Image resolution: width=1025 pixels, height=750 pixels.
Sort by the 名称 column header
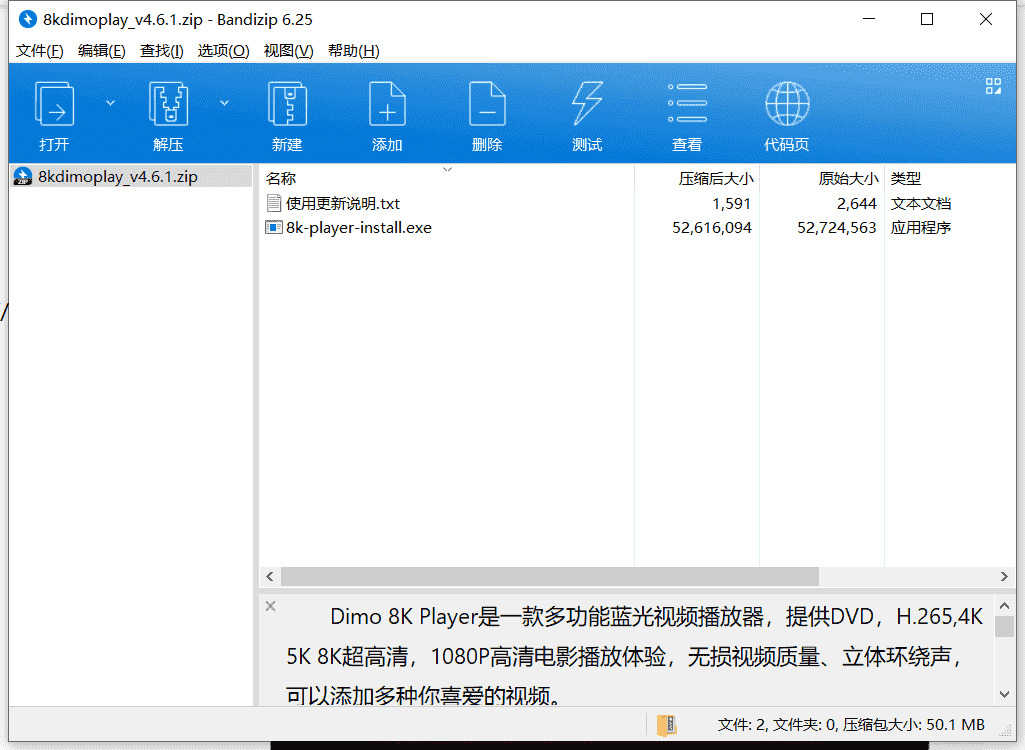pyautogui.click(x=281, y=179)
